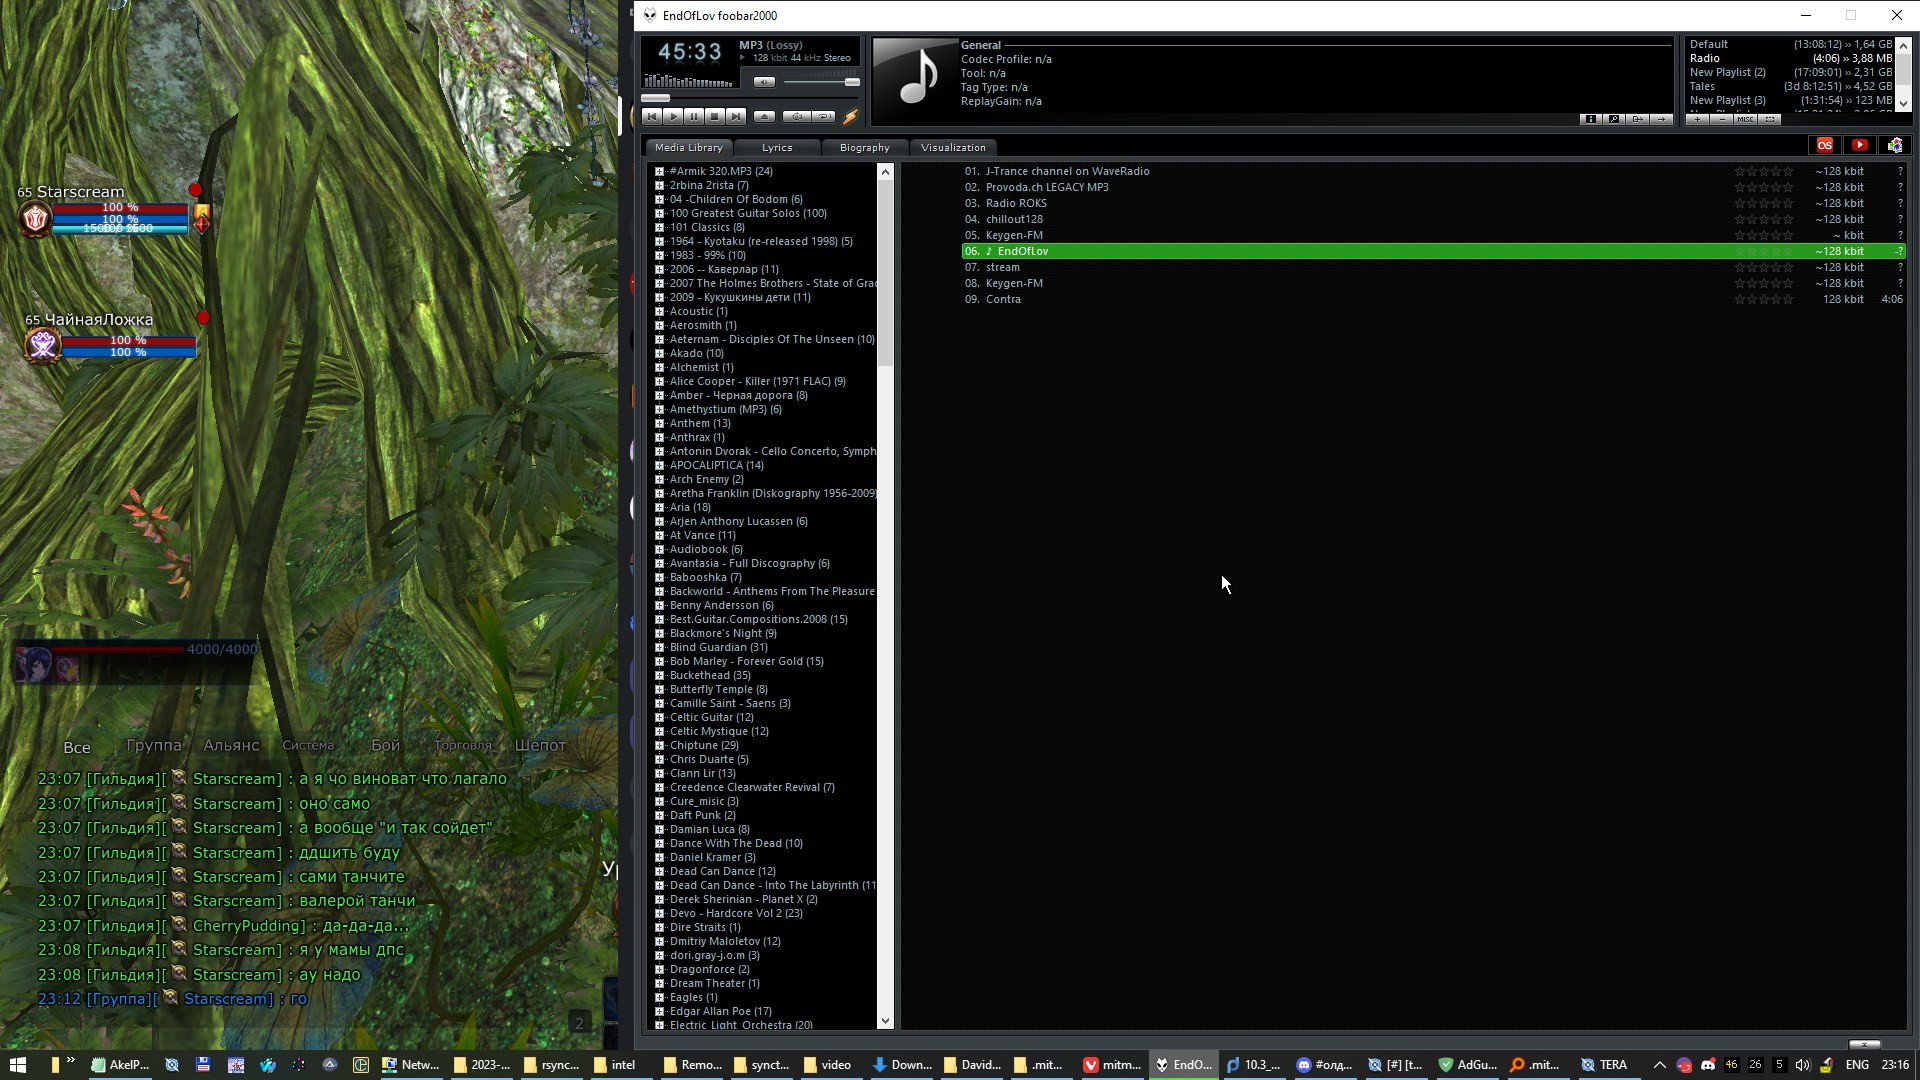Click the magnifier search icon button
The width and height of the screenshot is (1920, 1080).
(1614, 120)
